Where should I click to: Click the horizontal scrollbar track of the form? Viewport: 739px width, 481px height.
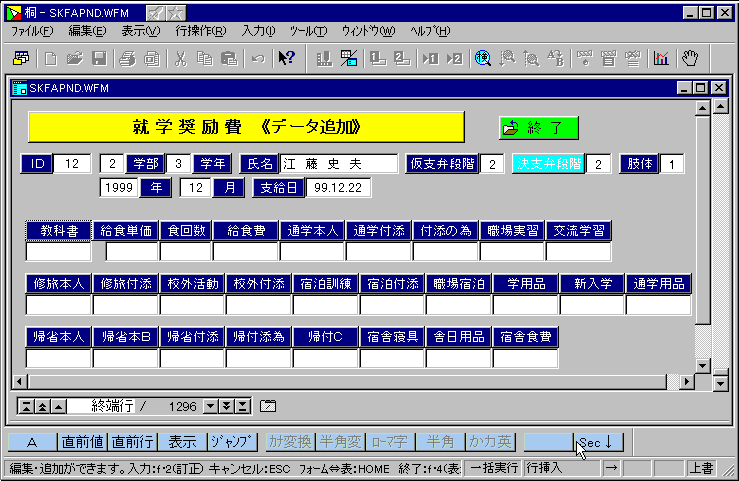(350, 381)
